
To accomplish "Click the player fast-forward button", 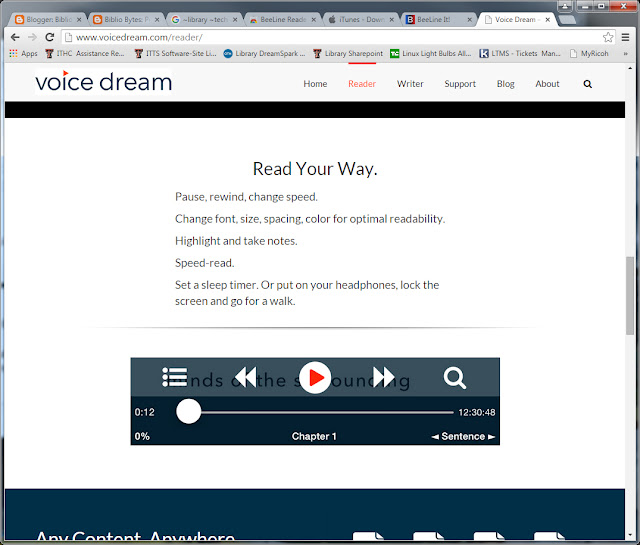I will pyautogui.click(x=384, y=377).
